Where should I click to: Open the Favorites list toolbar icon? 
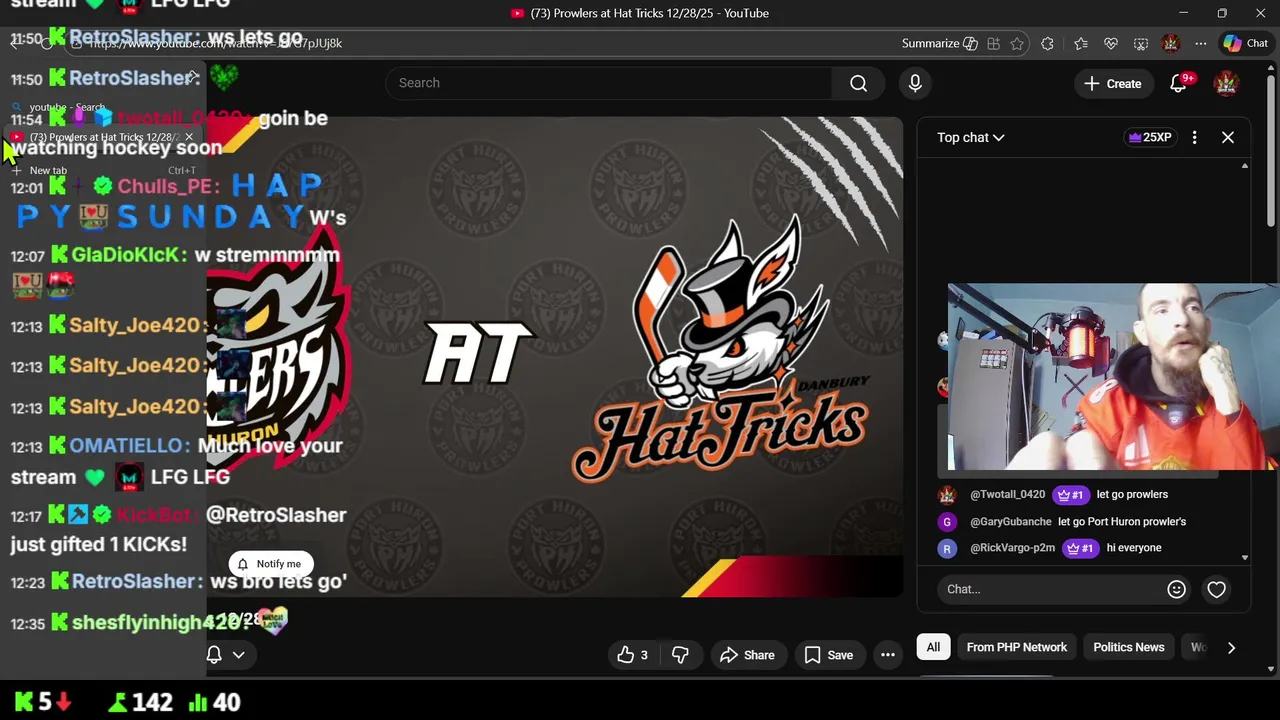[x=1081, y=43]
